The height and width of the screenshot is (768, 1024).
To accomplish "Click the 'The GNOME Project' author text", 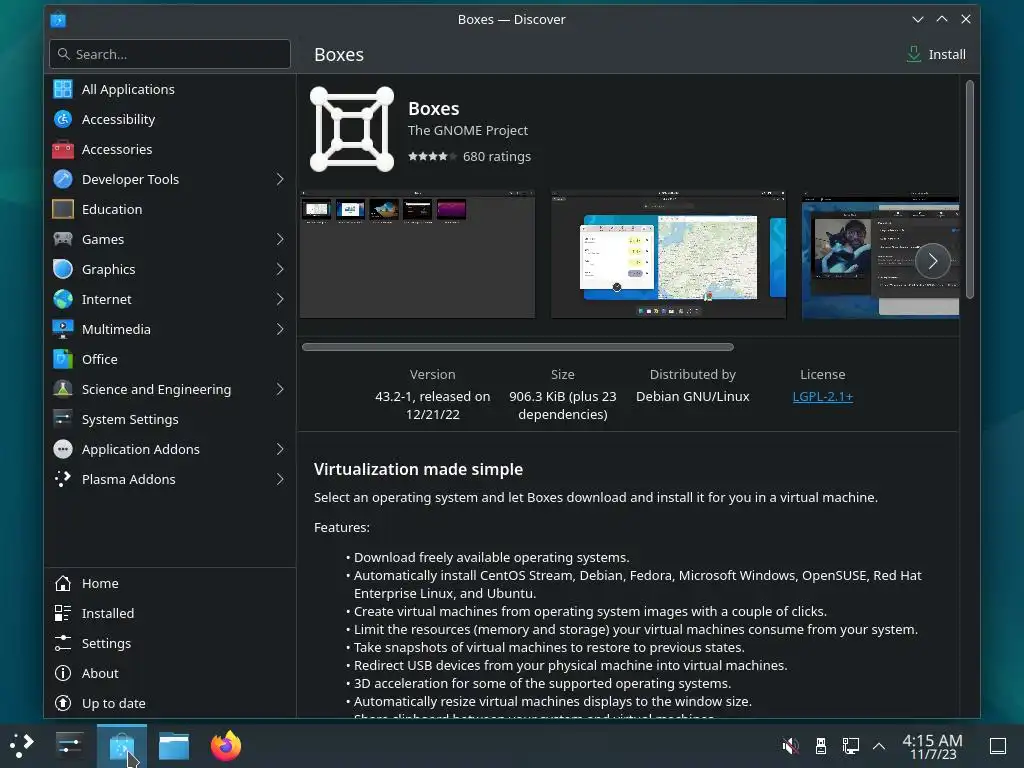I will point(468,131).
